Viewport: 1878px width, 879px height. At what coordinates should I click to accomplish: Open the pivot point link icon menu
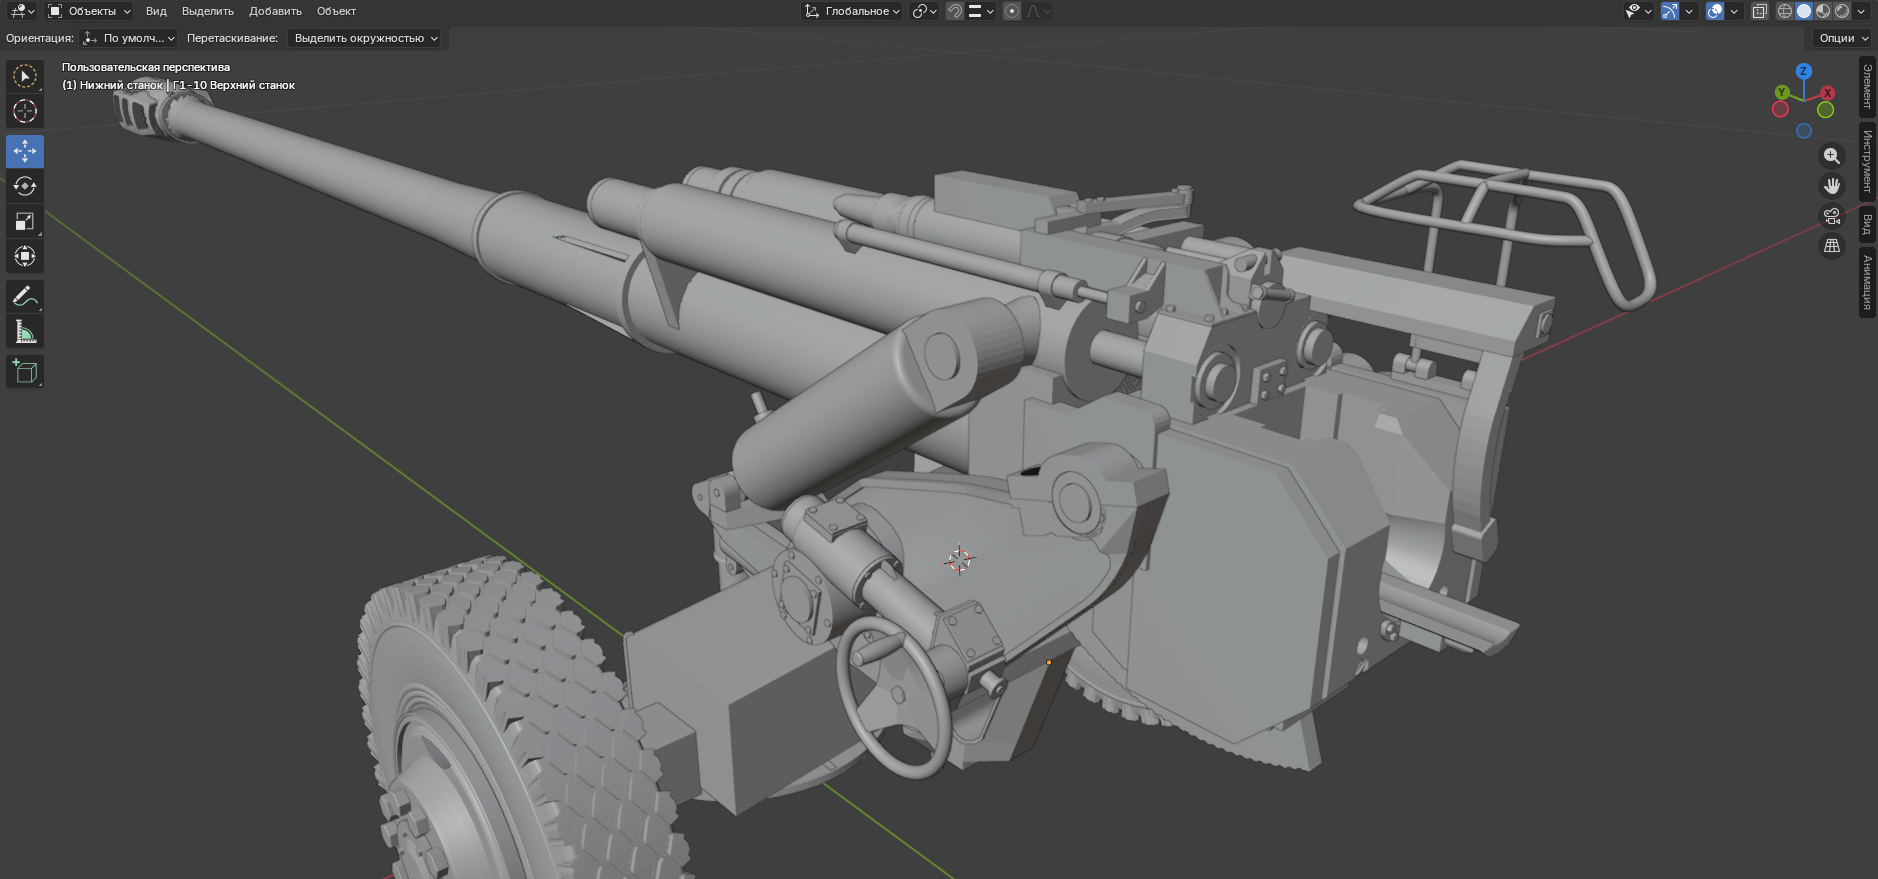[924, 11]
